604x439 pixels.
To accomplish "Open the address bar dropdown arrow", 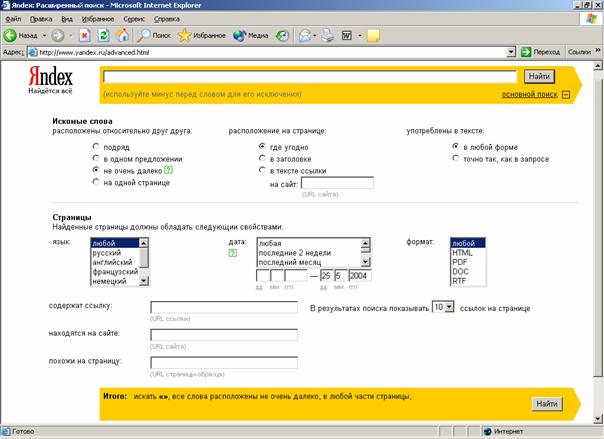I will (511, 52).
